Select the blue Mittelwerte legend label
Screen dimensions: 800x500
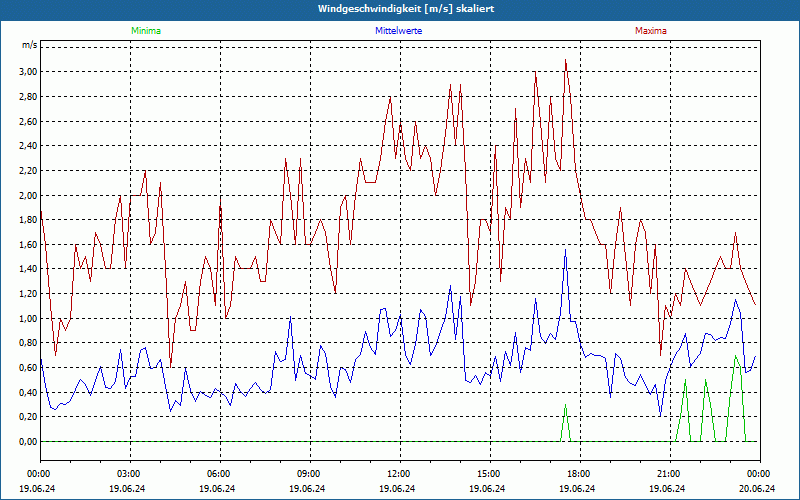pos(398,31)
